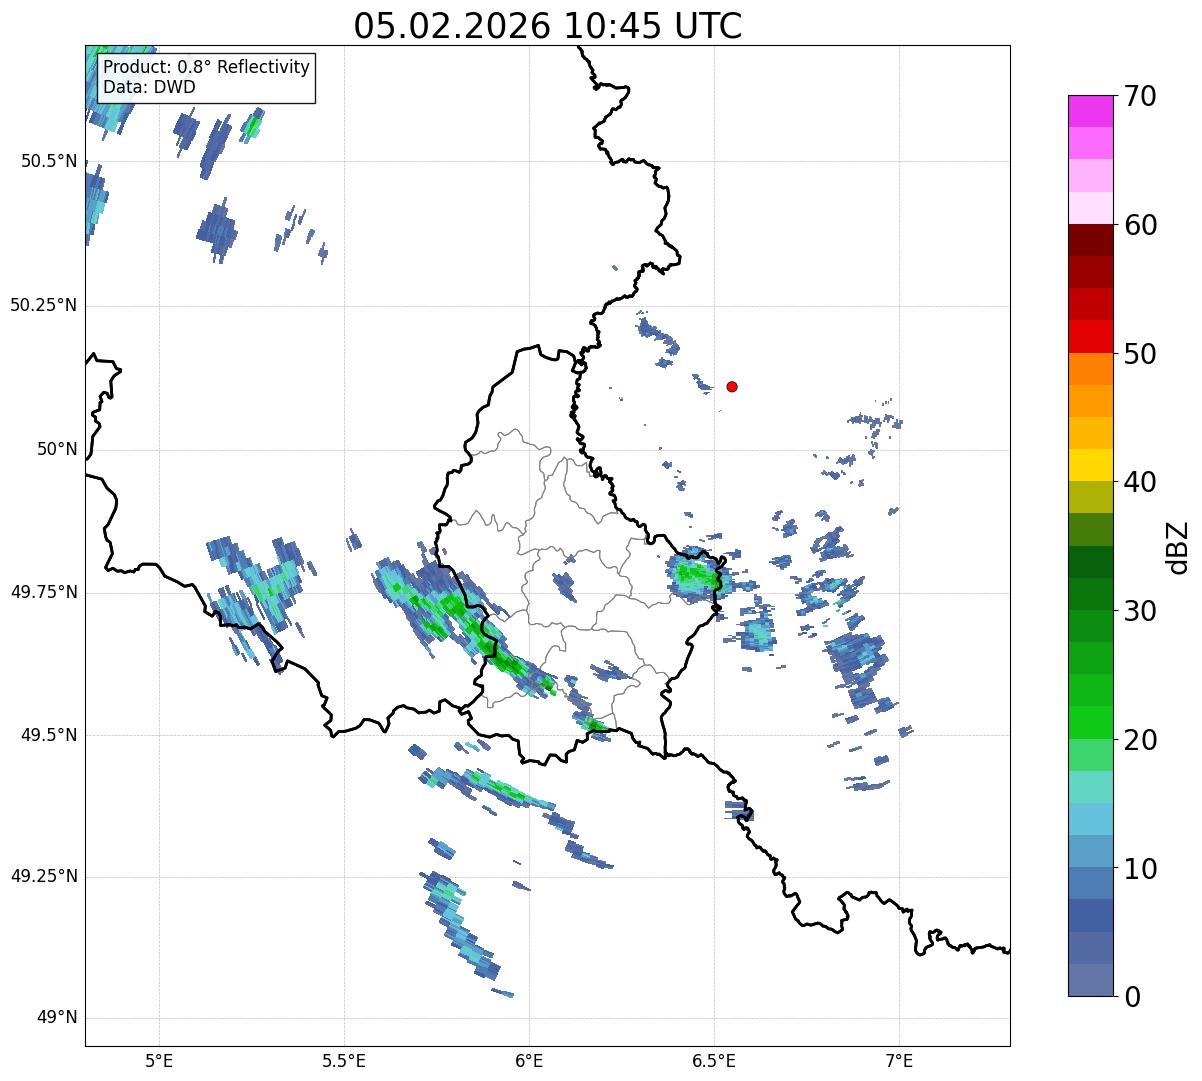
Task: Click the 5°E longitude label
Action: (x=159, y=1060)
